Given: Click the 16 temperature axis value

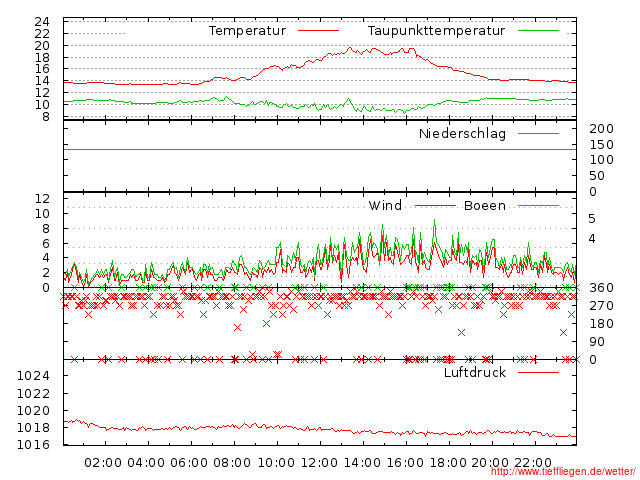Looking at the screenshot, I should [42, 69].
